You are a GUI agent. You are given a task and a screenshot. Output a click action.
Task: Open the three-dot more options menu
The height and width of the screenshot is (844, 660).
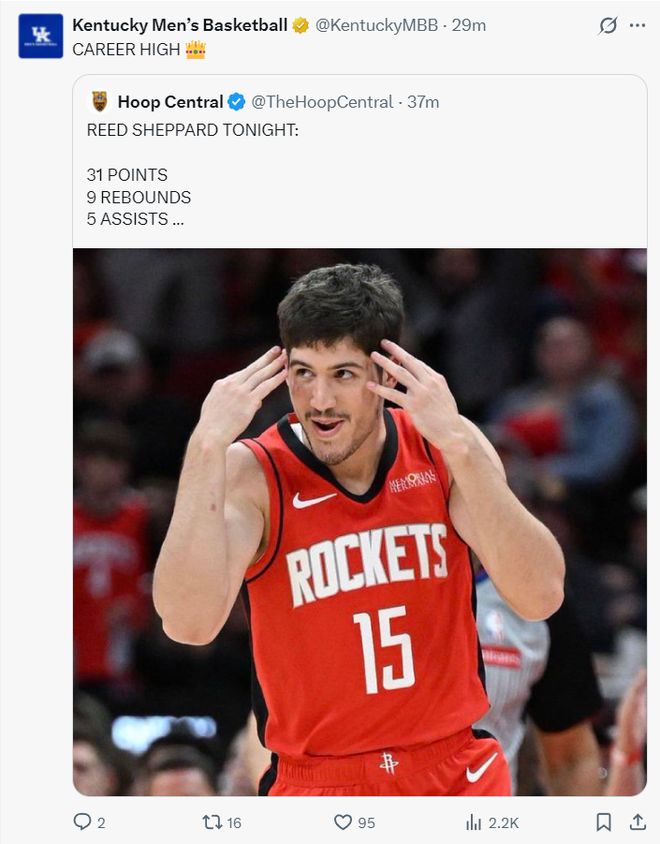point(637,26)
